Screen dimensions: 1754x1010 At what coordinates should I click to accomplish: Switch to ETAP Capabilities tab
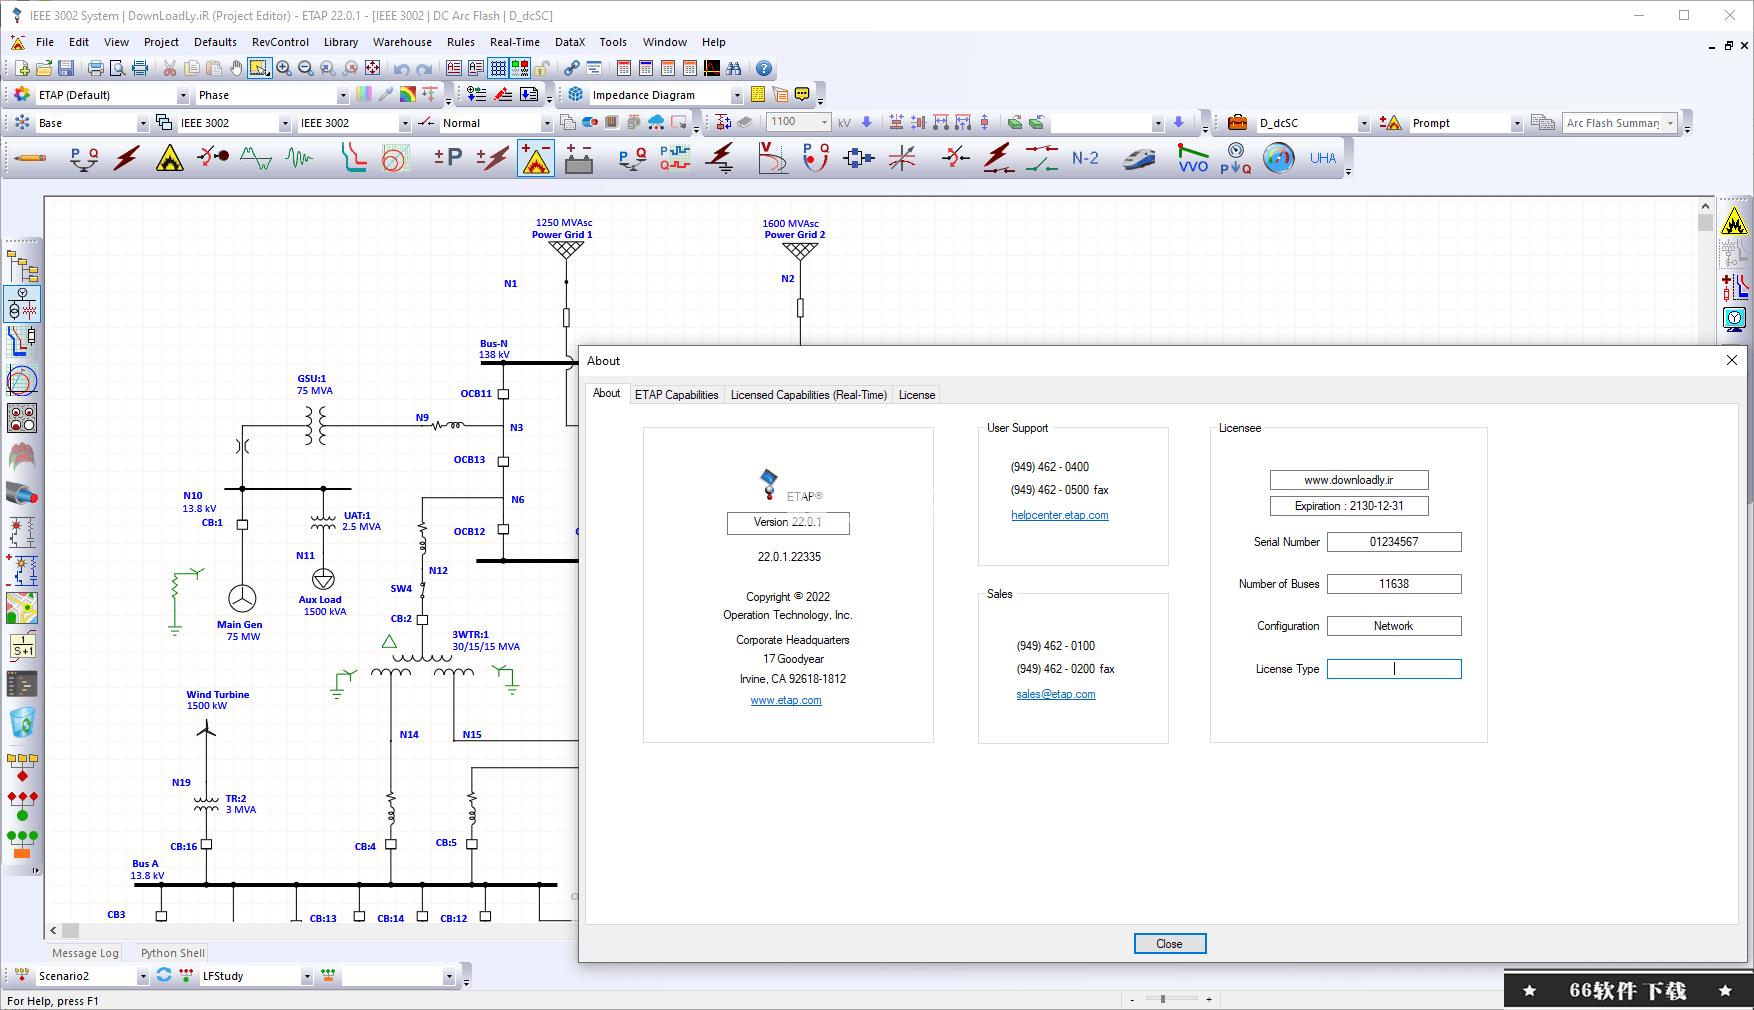(676, 395)
